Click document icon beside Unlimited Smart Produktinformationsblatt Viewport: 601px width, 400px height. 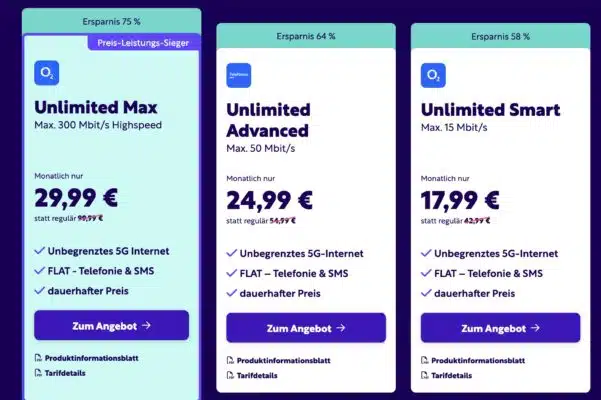[424, 360]
